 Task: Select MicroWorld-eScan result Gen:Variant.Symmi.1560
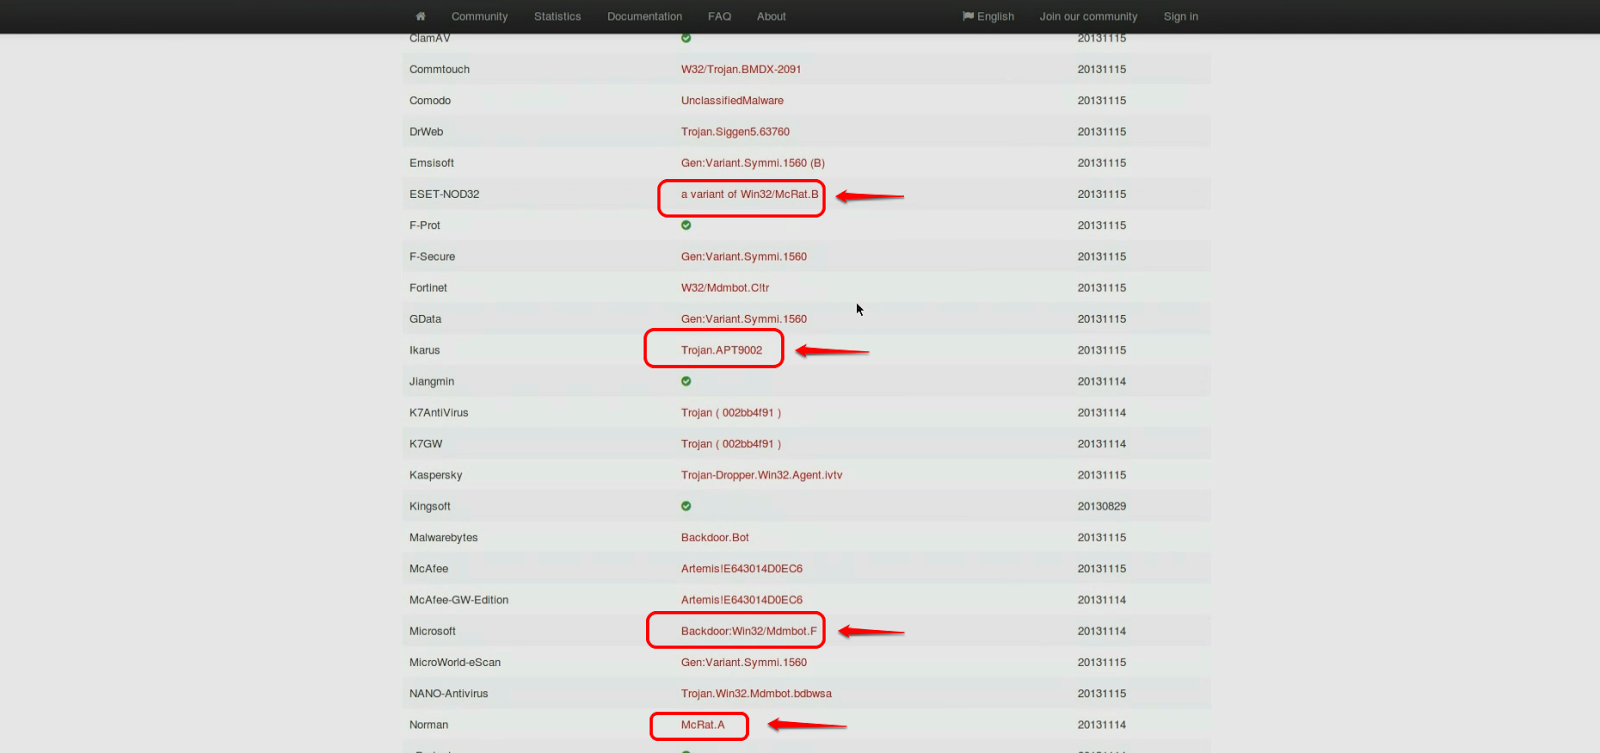(744, 662)
